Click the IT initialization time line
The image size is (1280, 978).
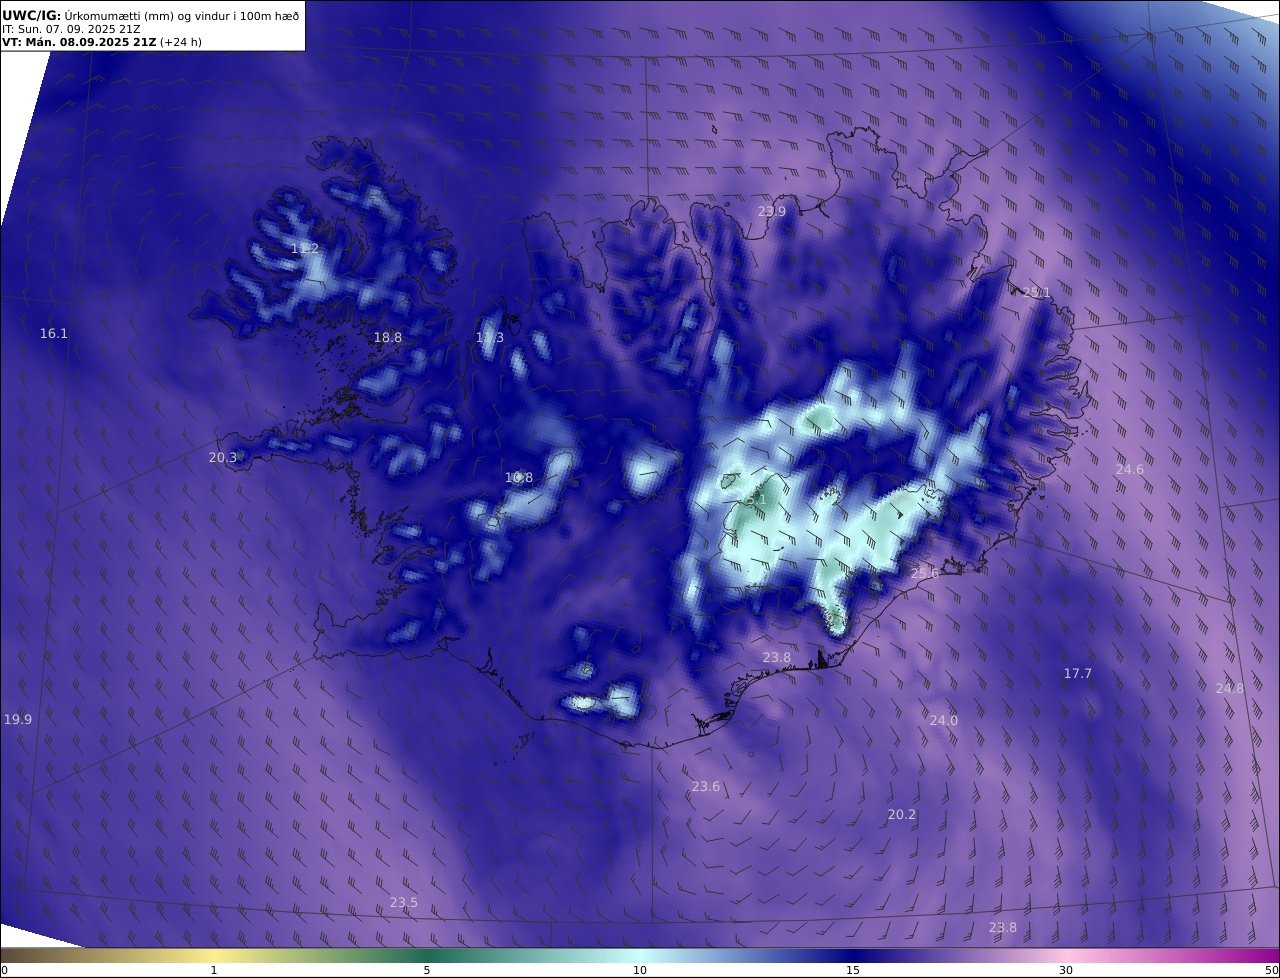(72, 29)
